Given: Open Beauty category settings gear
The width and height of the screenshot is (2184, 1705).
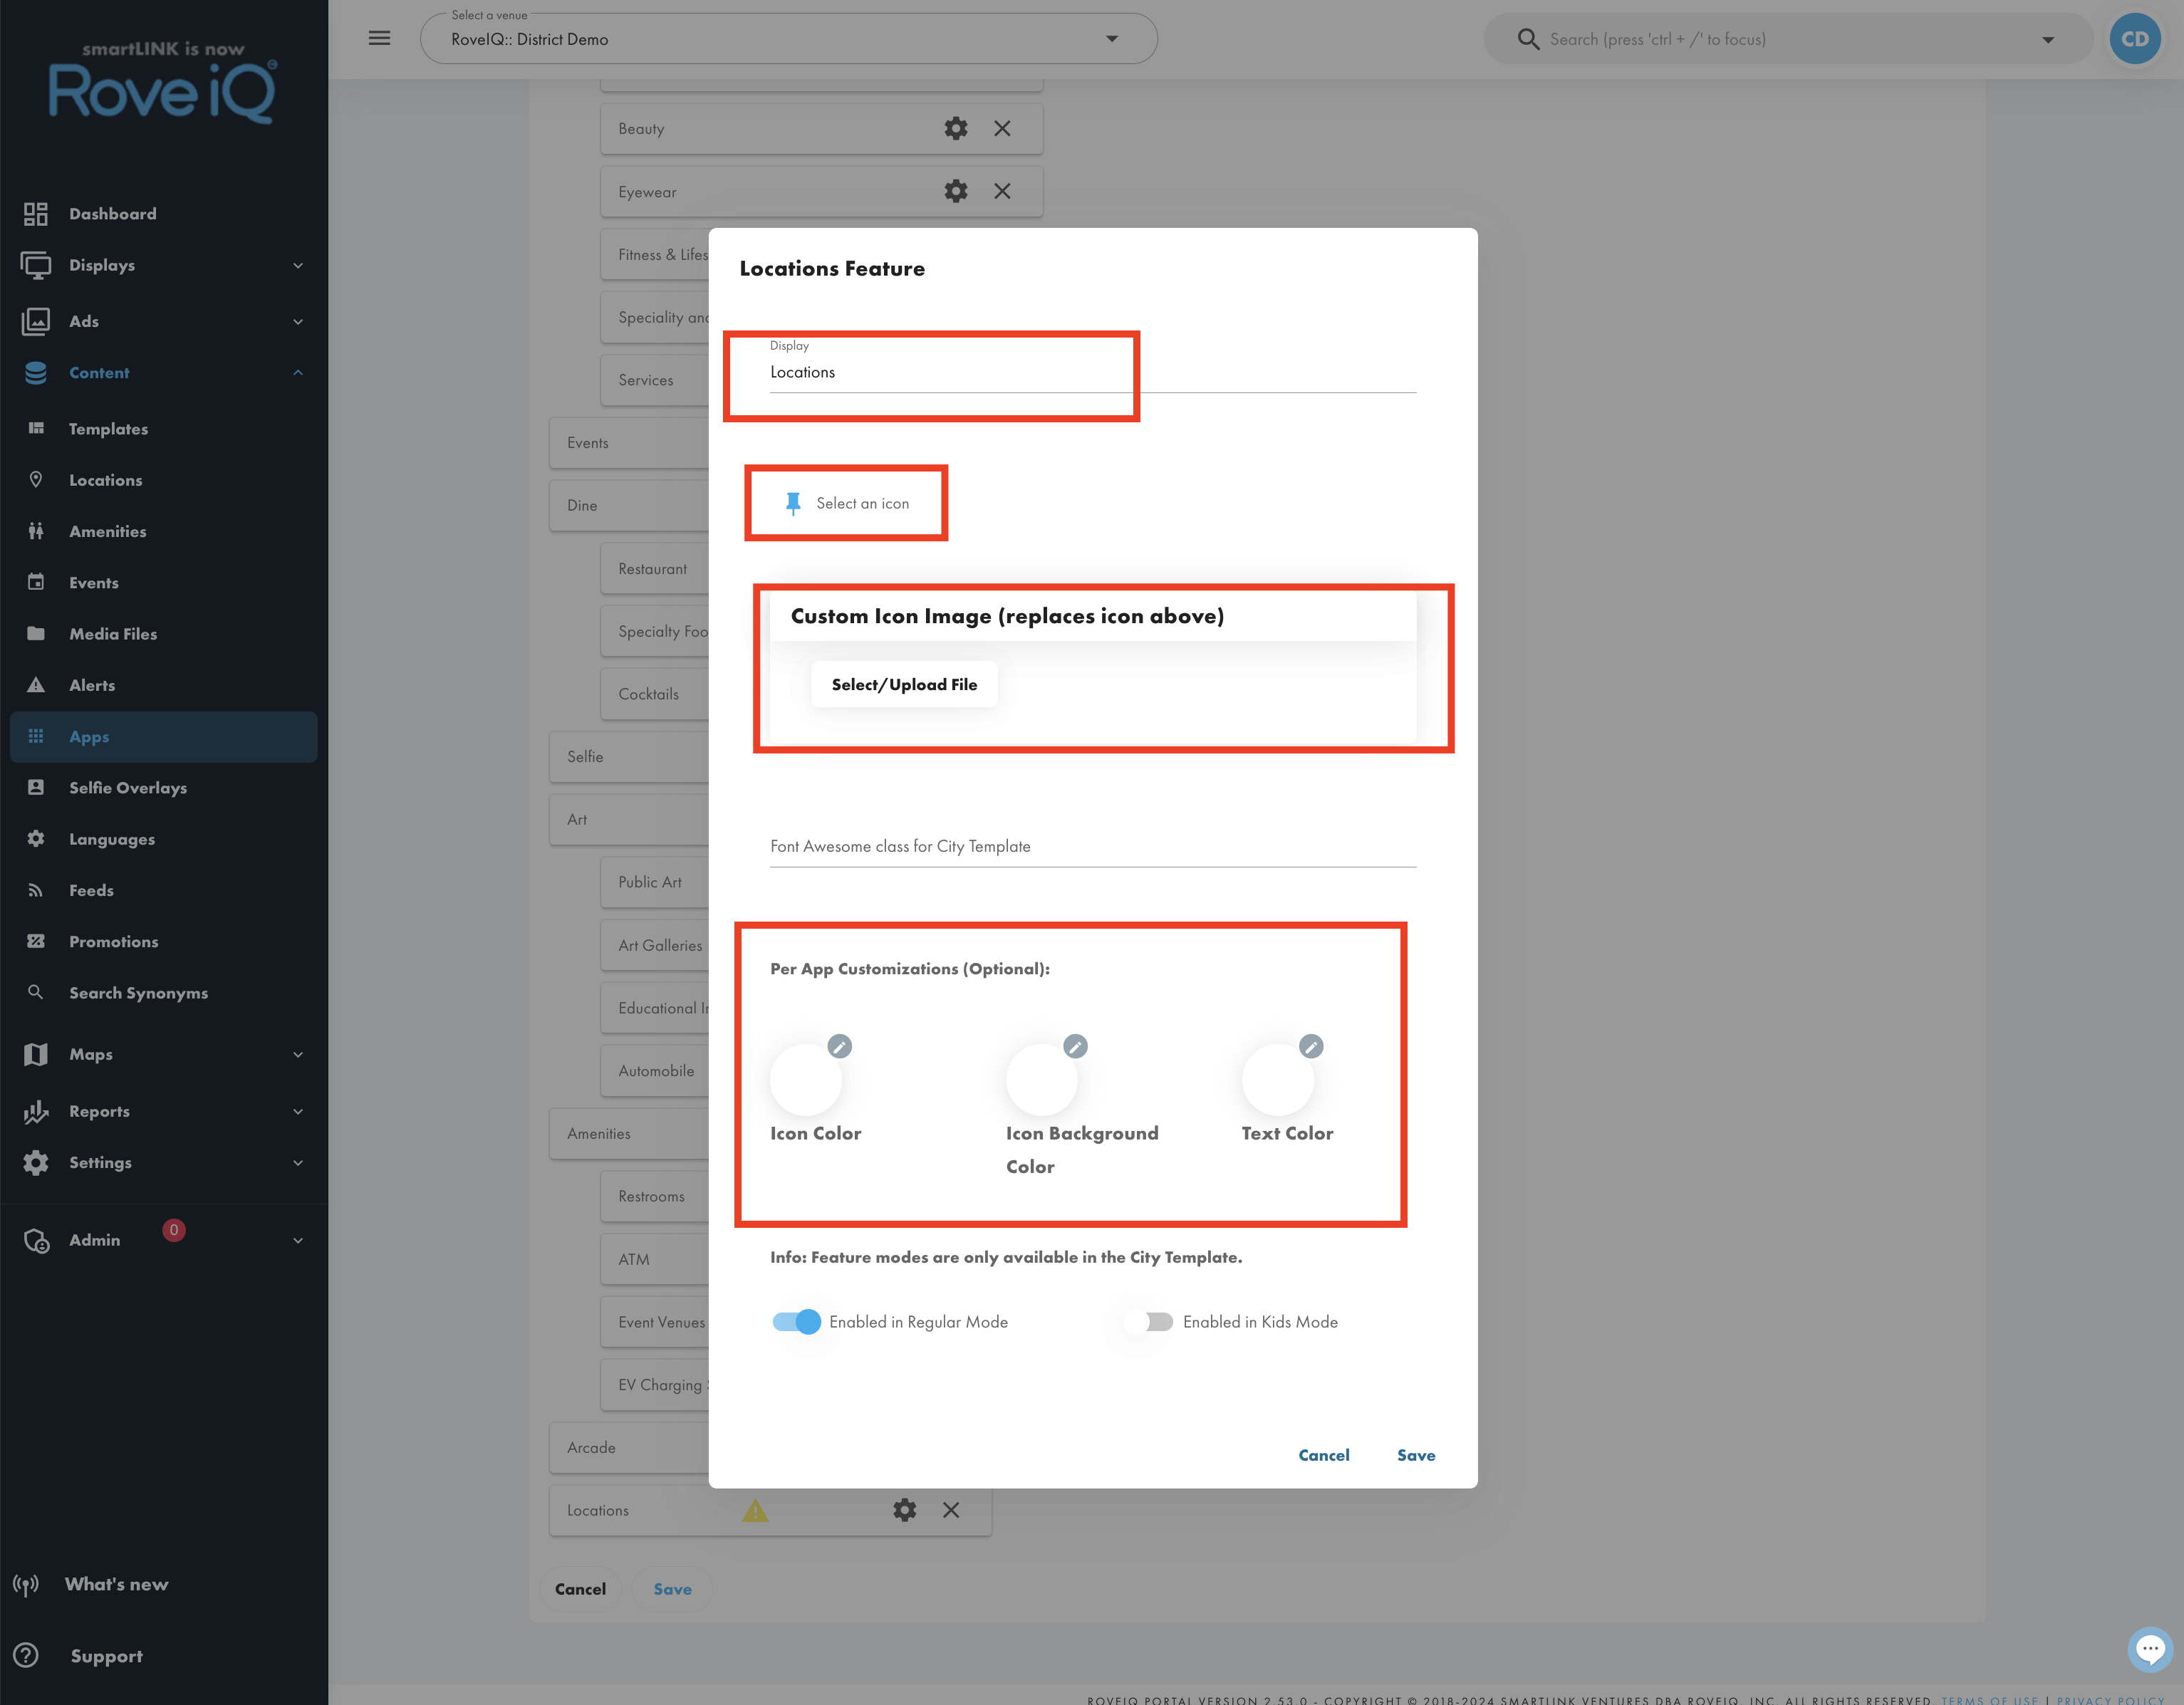Looking at the screenshot, I should (956, 128).
